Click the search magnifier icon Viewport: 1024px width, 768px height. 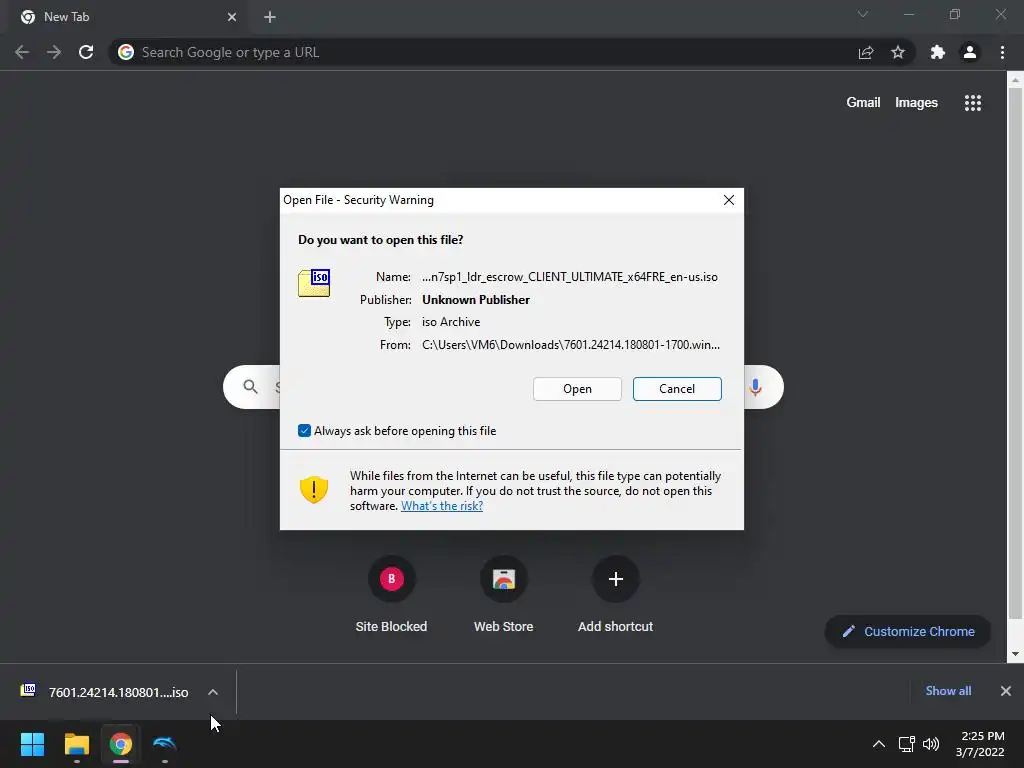click(x=250, y=387)
